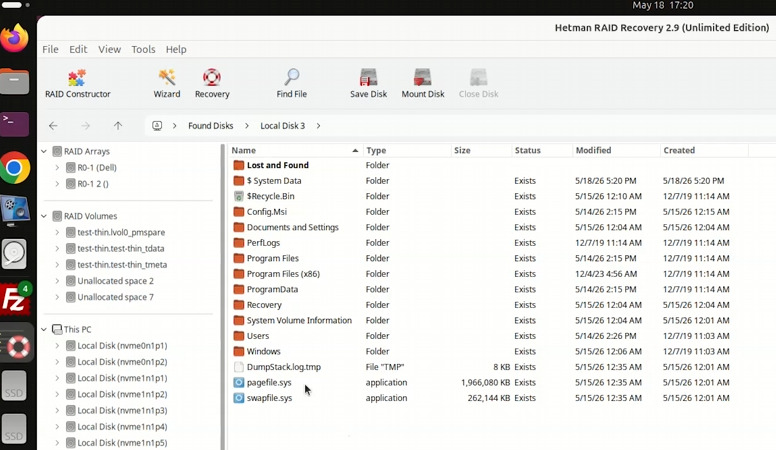Collapse the This PC tree section

(x=44, y=329)
